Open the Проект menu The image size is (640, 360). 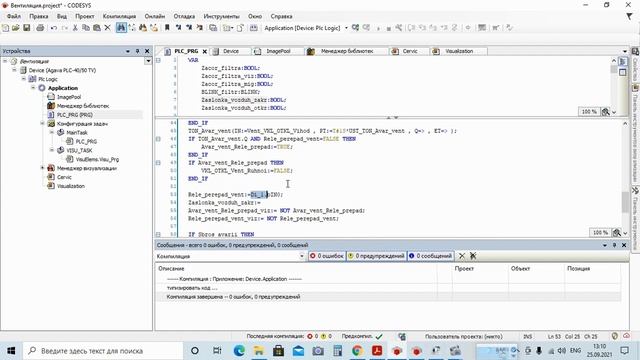pos(84,16)
